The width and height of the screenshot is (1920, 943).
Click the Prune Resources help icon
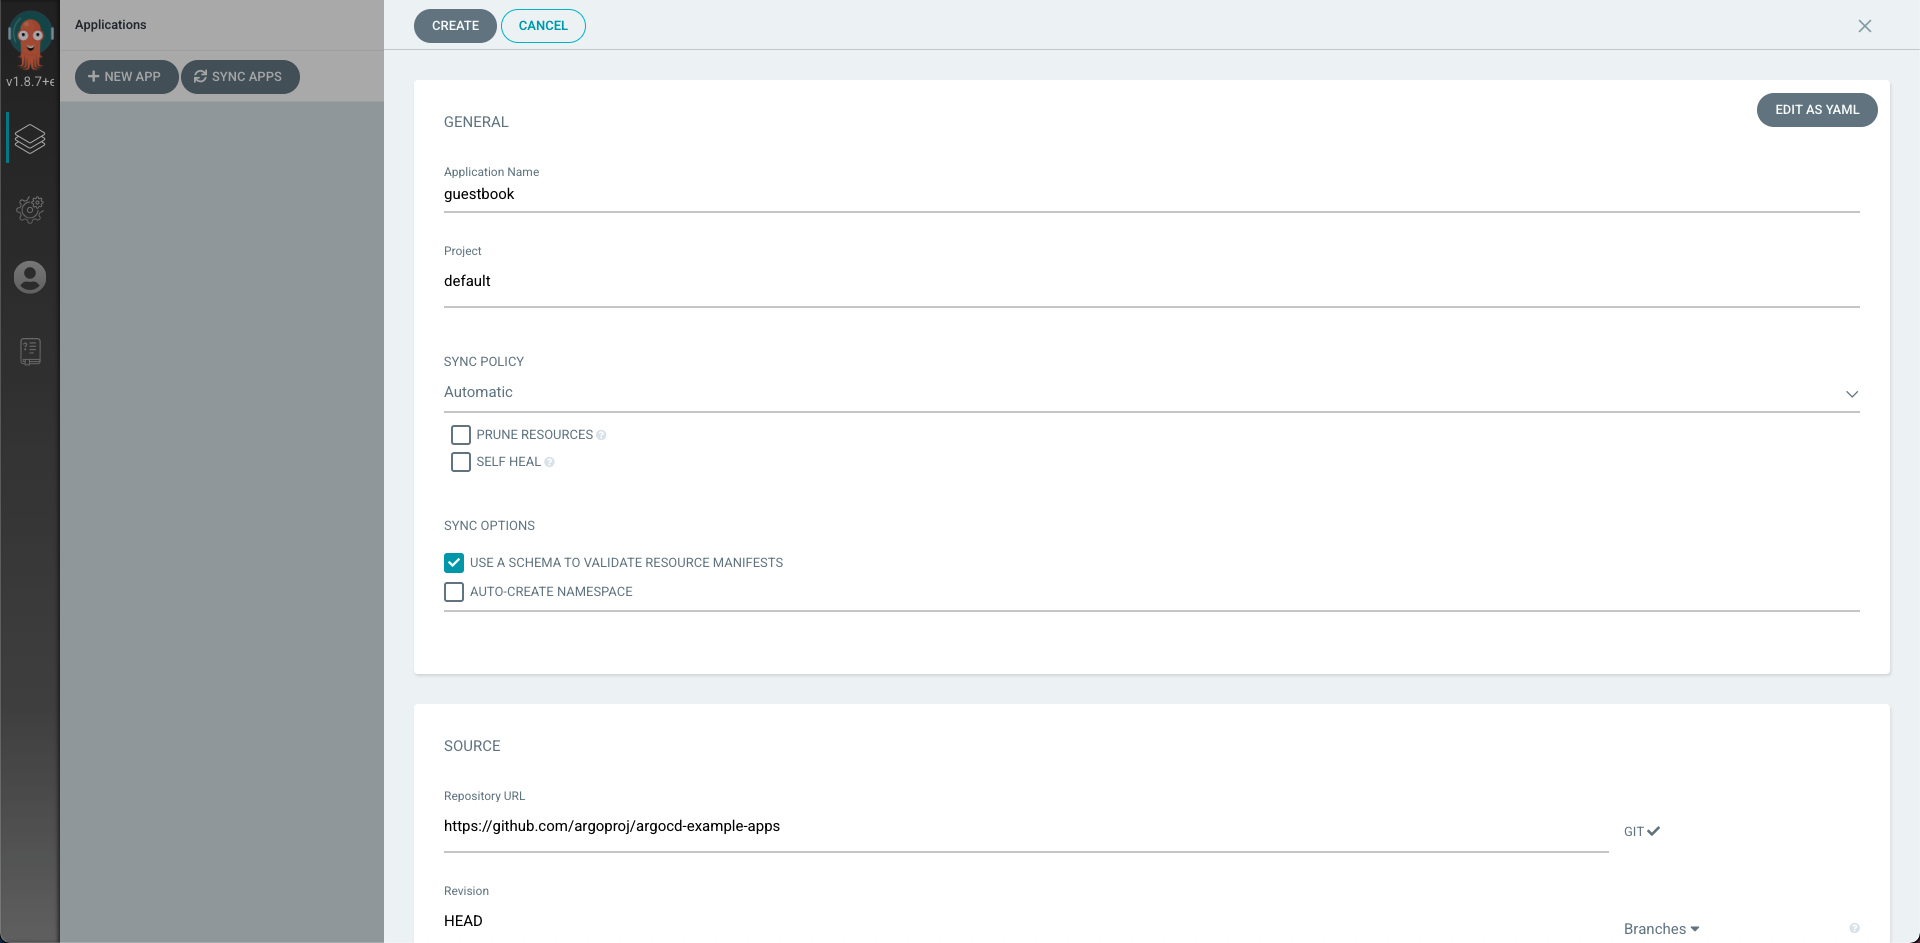click(x=601, y=435)
